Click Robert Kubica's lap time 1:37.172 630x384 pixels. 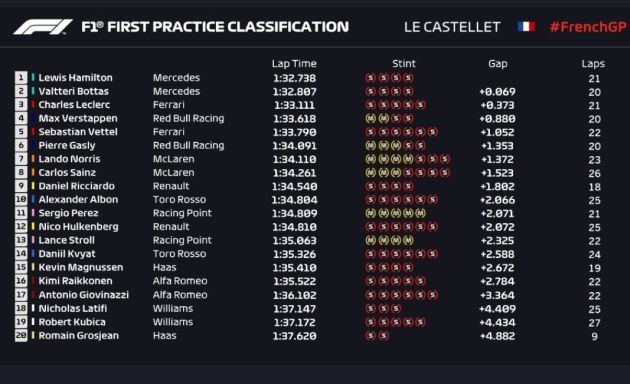coord(295,322)
